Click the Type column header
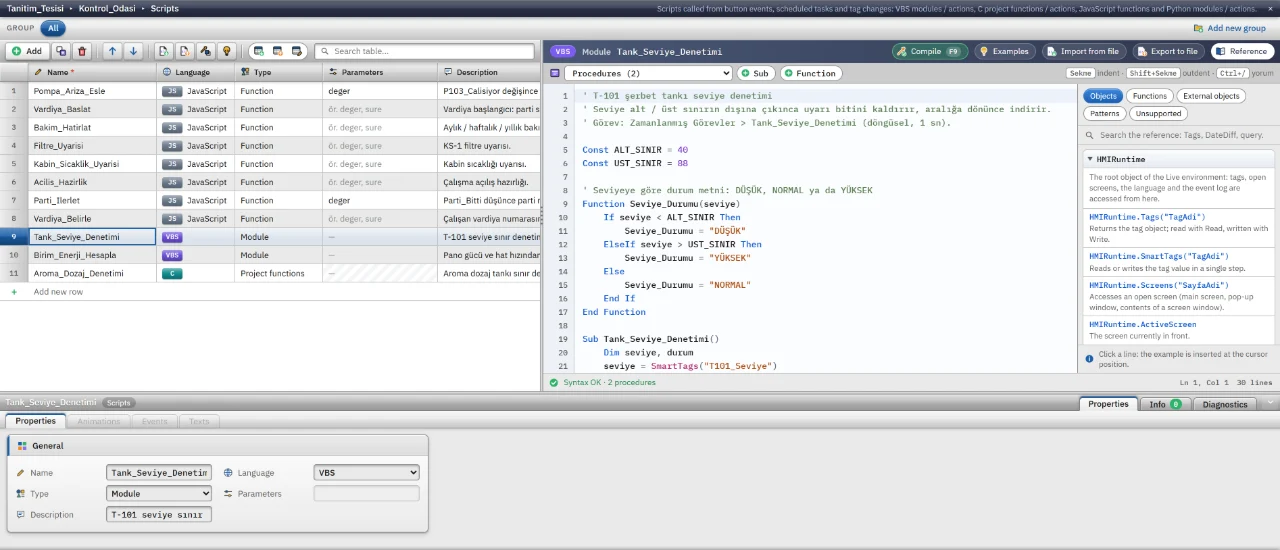This screenshot has height=550, width=1280. tap(279, 72)
